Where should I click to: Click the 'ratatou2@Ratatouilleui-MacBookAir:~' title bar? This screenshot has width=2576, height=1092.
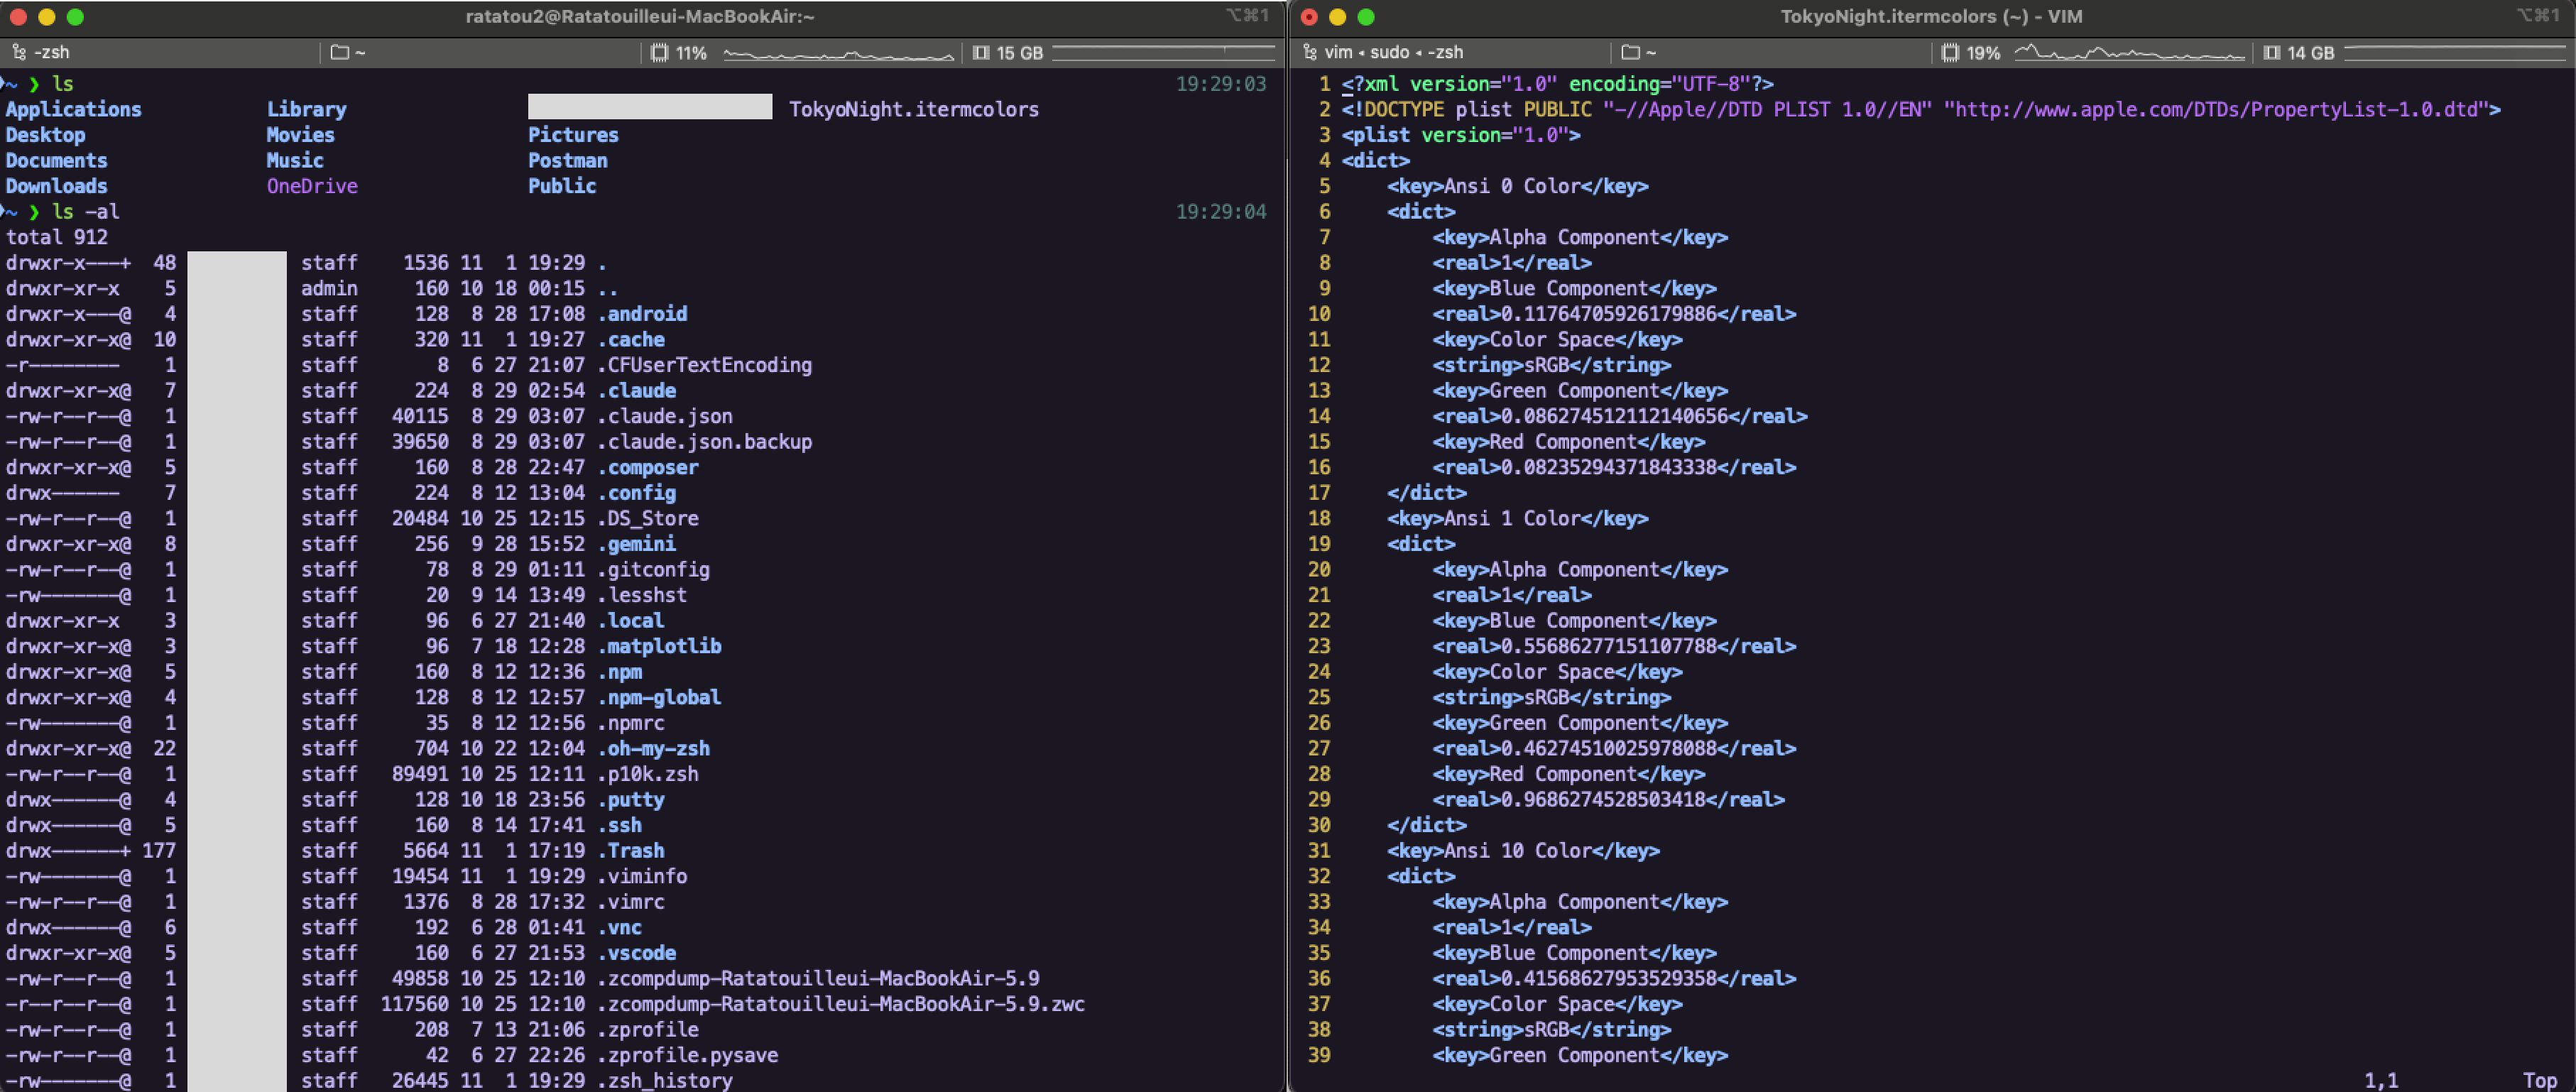point(640,16)
